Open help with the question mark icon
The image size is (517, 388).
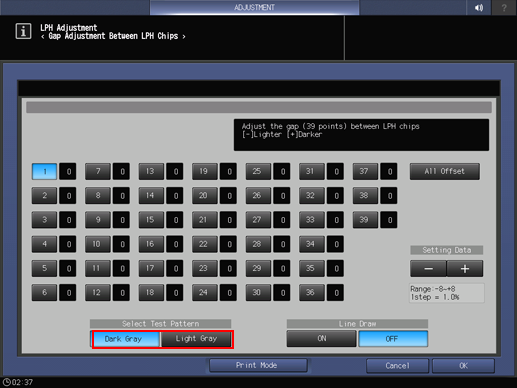click(x=504, y=7)
